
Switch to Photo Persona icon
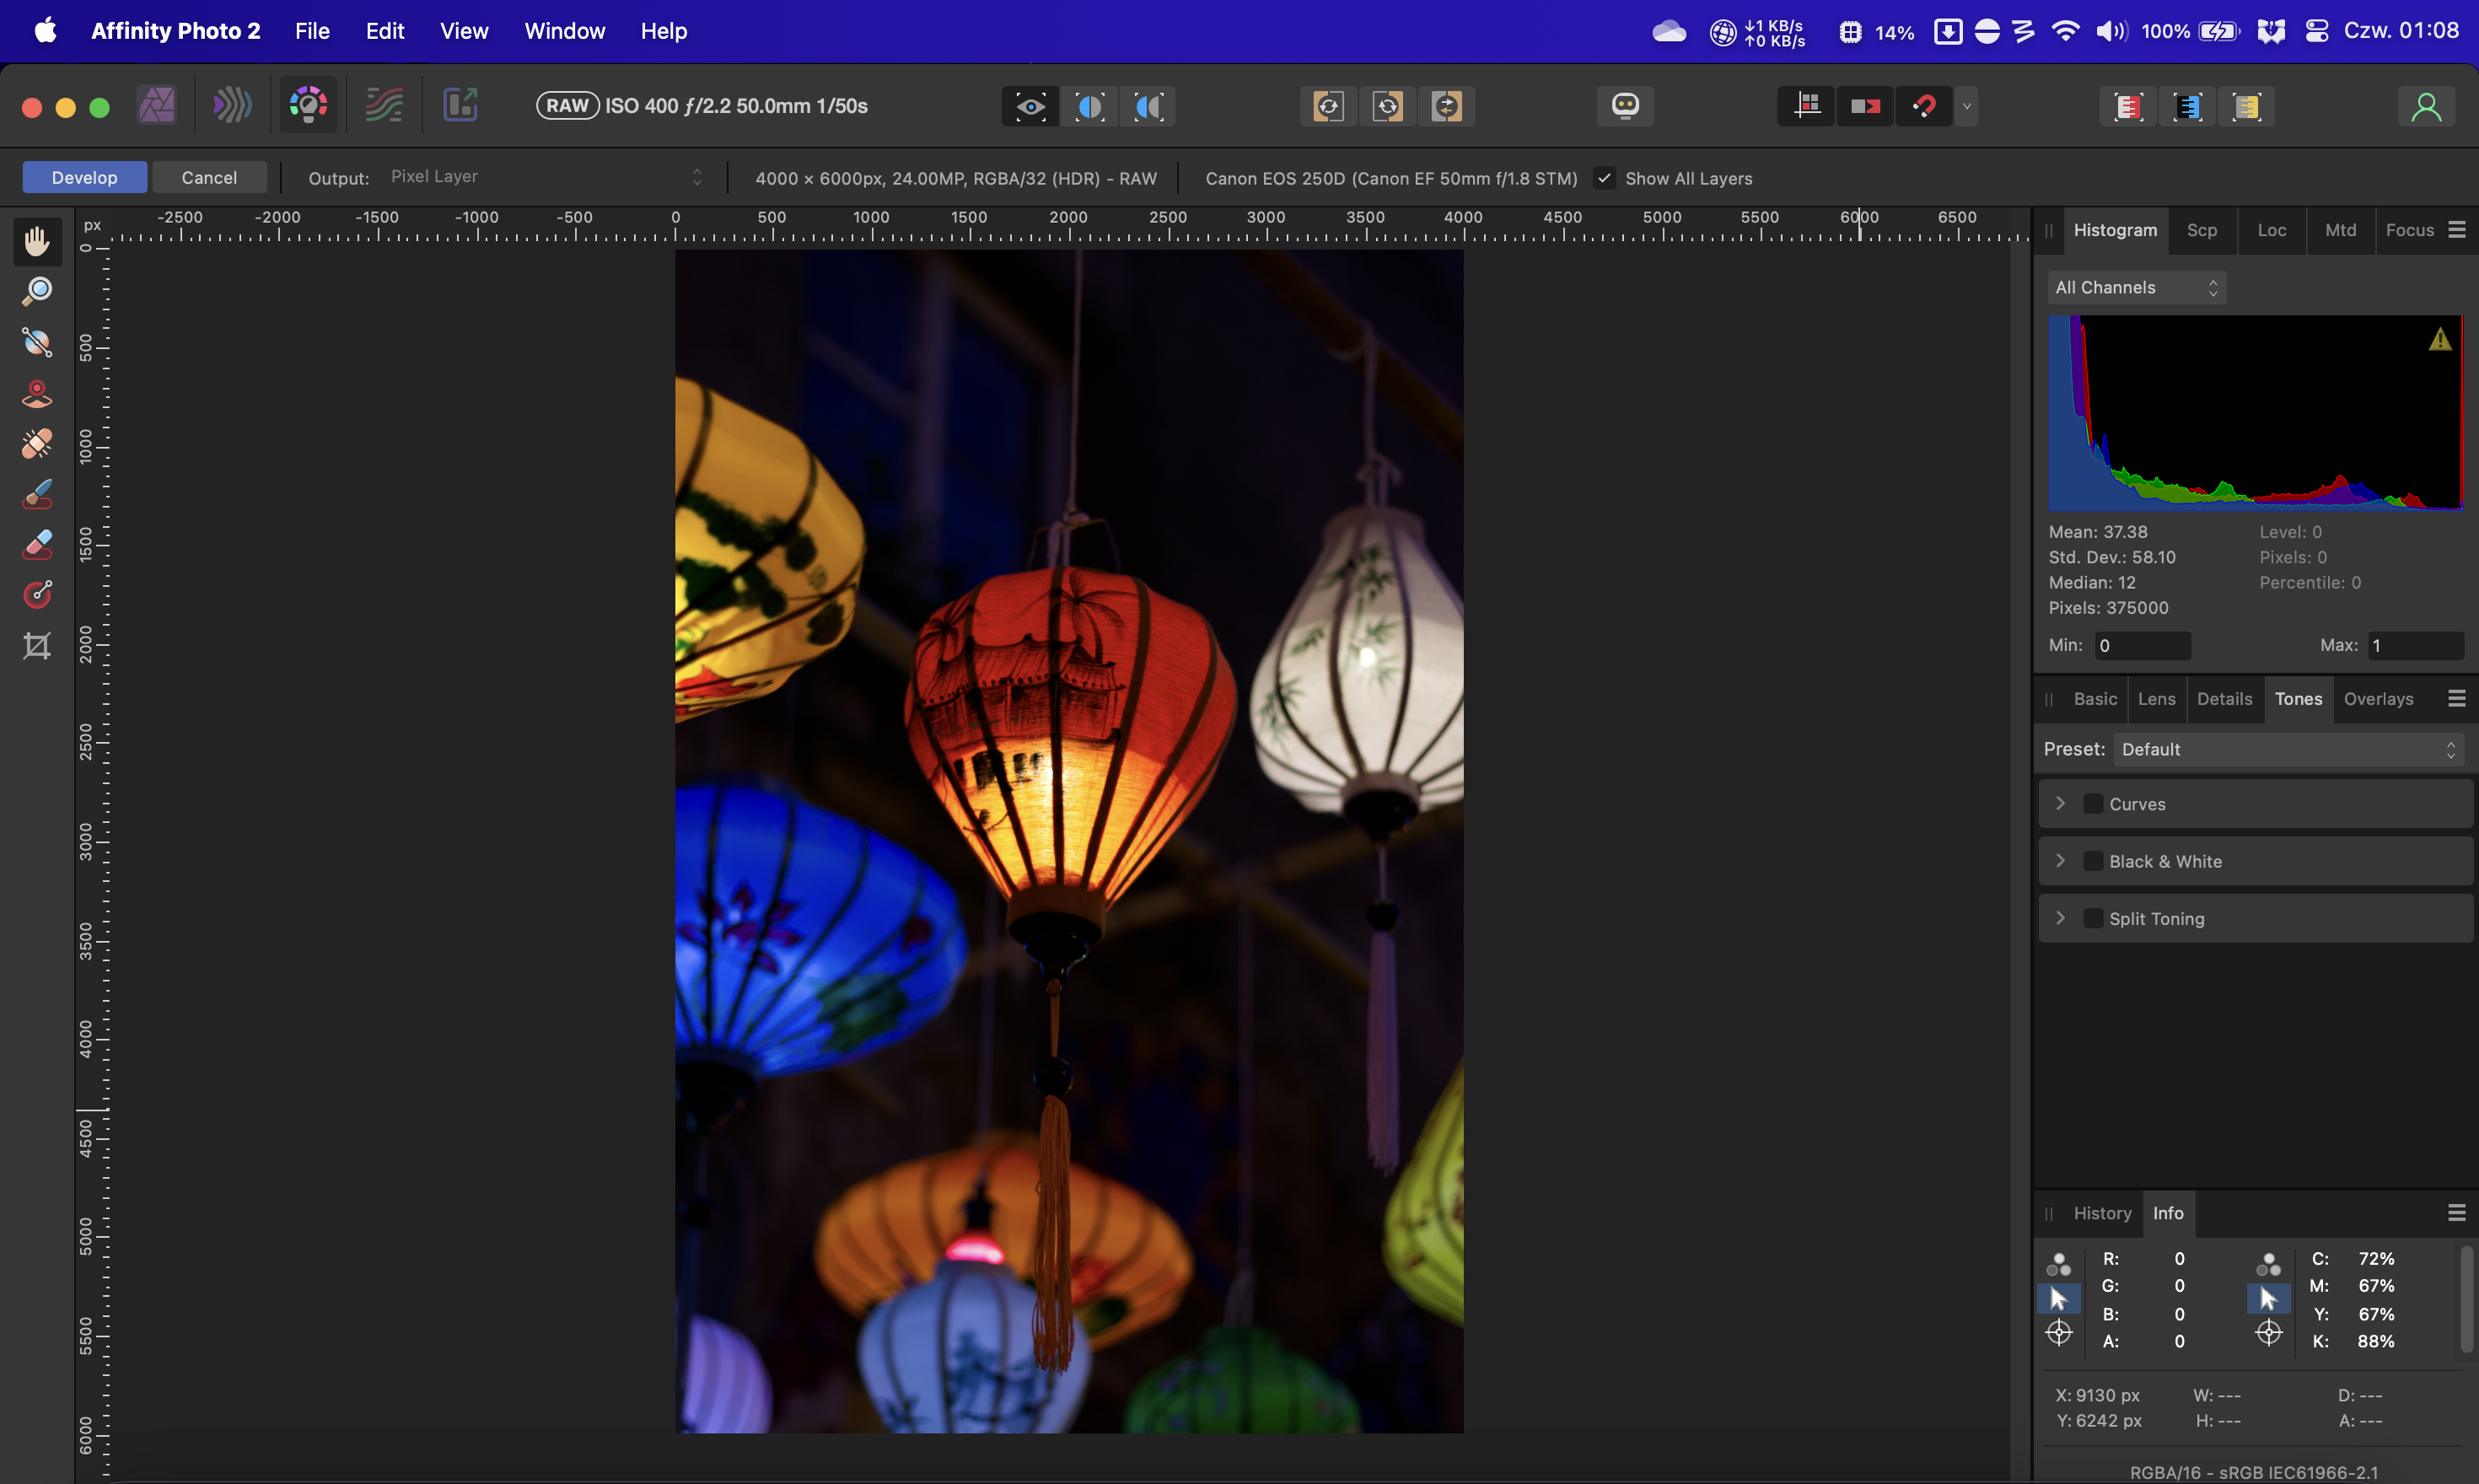point(157,105)
